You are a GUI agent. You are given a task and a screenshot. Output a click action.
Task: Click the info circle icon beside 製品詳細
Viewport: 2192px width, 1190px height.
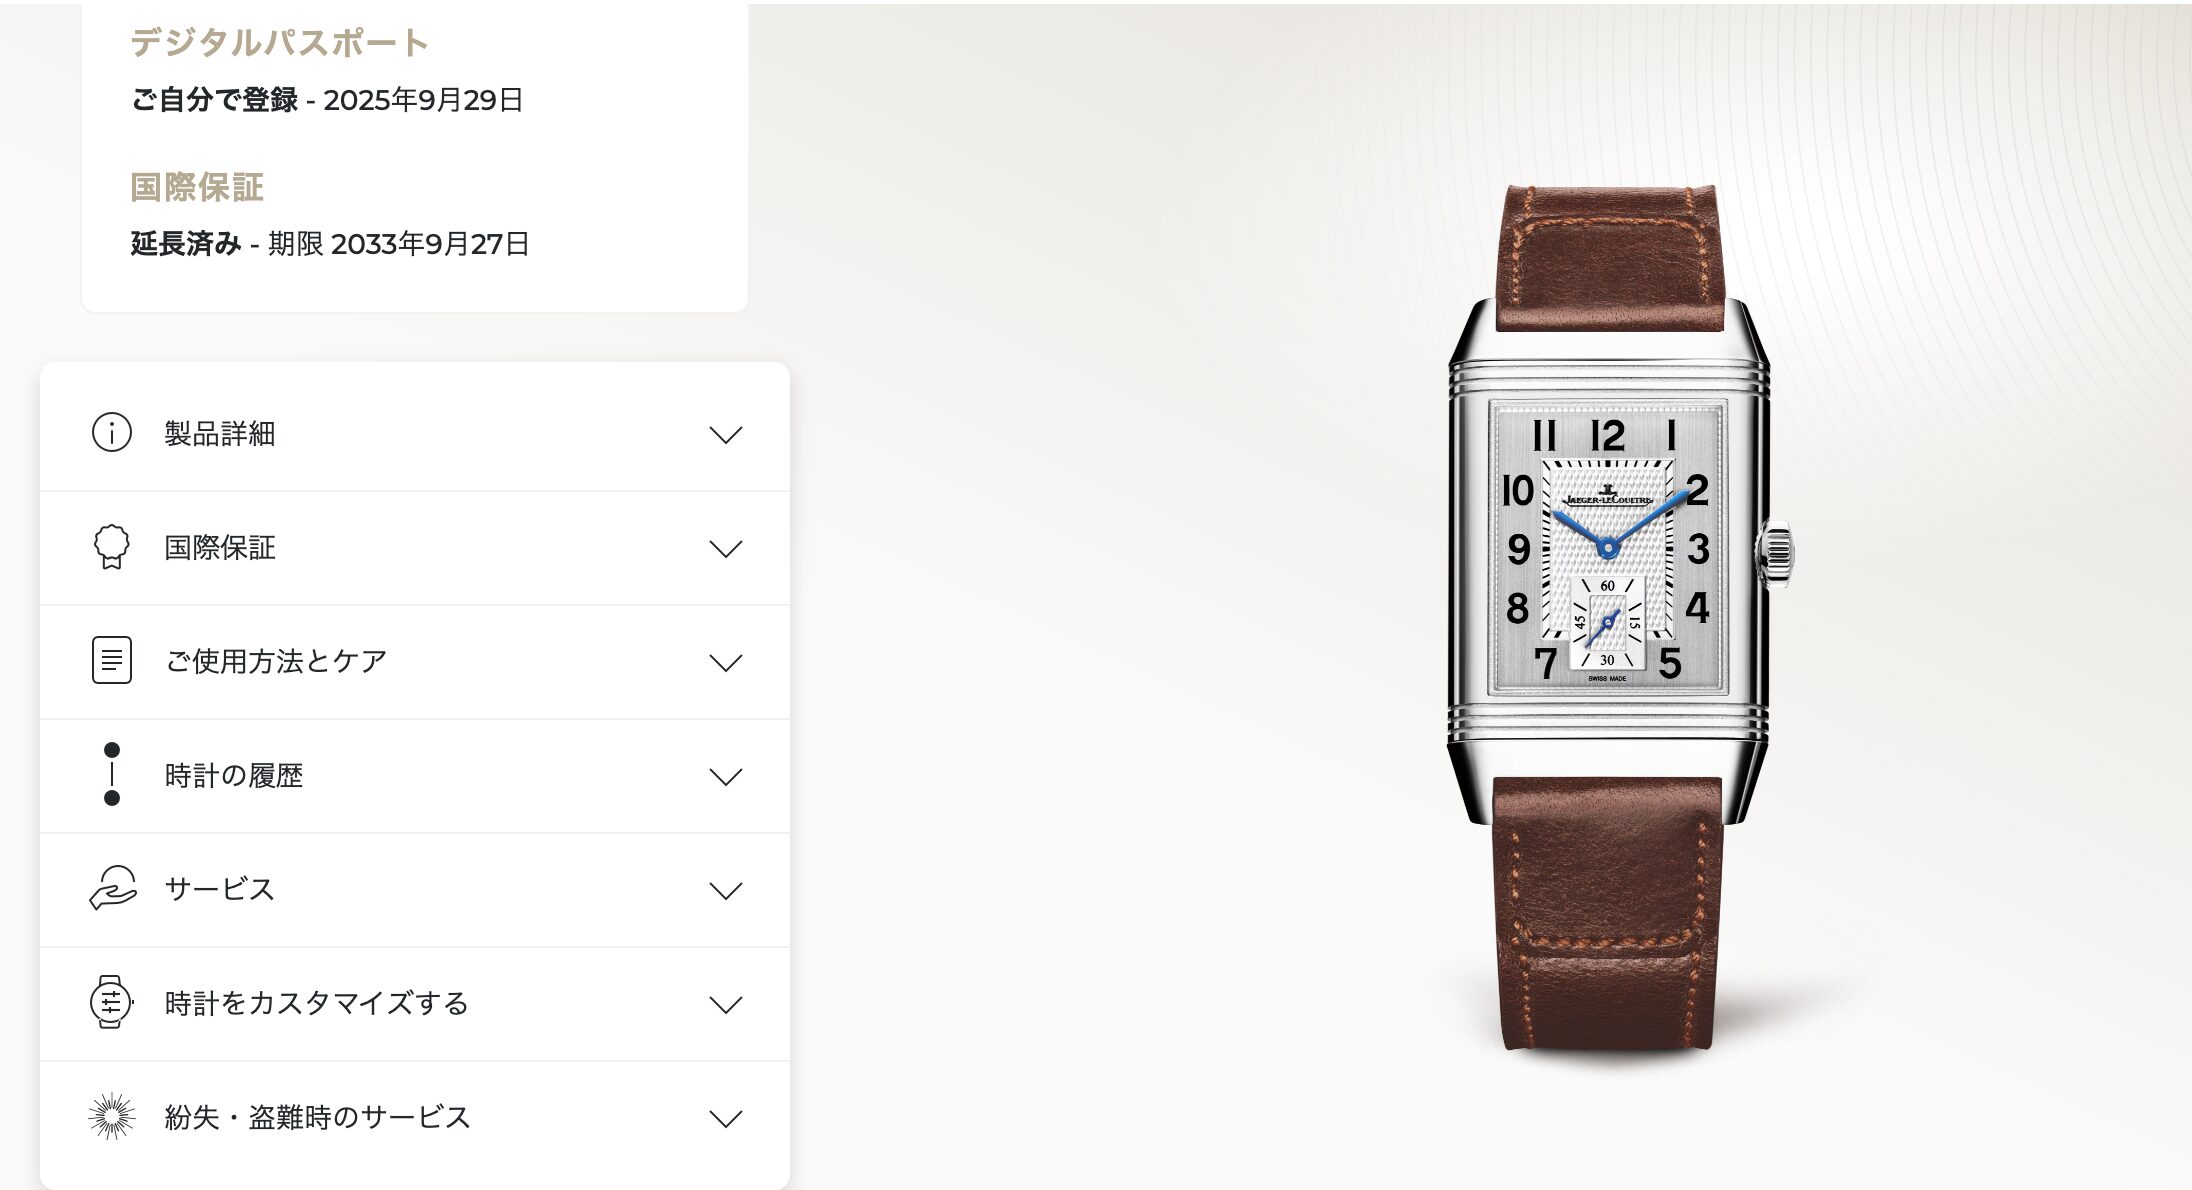point(111,433)
